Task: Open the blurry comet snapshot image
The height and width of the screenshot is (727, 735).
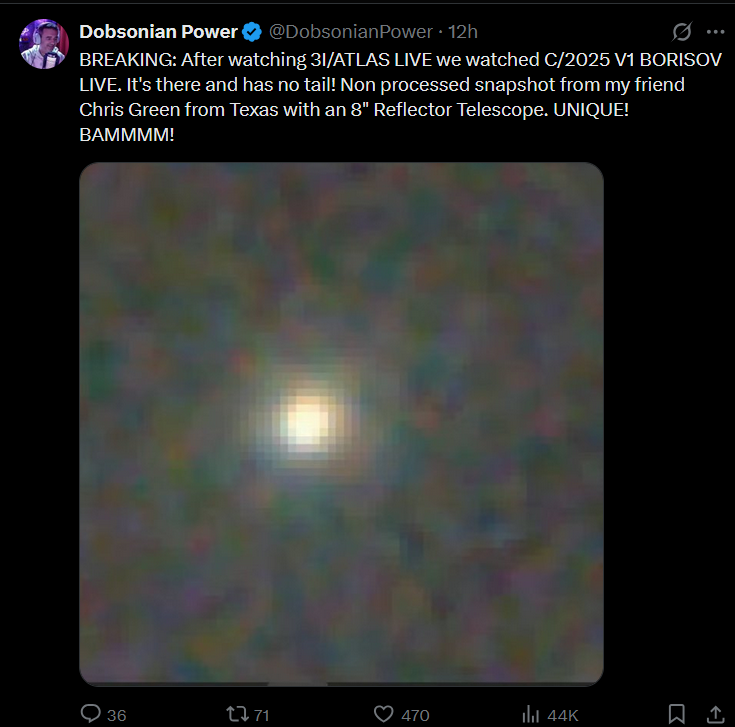Action: (341, 424)
